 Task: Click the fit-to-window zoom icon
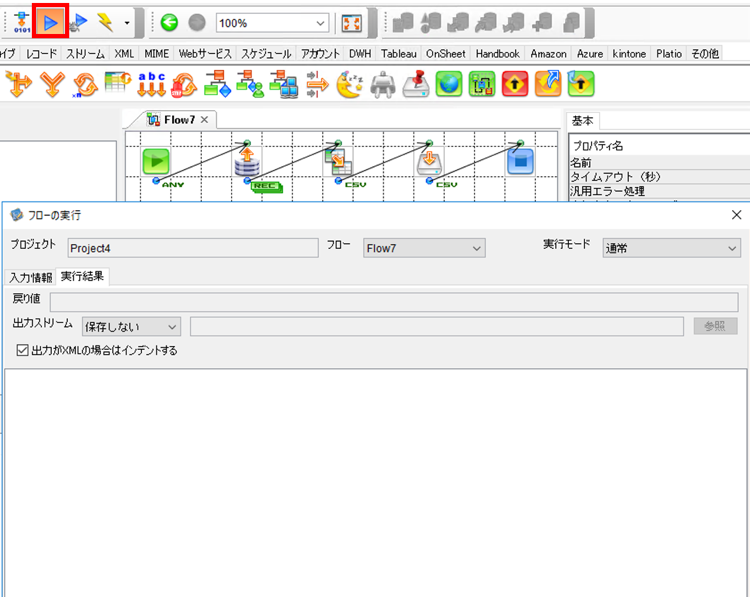click(352, 23)
